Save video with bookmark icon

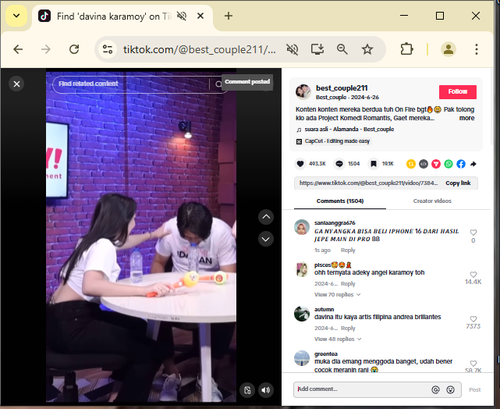(373, 164)
